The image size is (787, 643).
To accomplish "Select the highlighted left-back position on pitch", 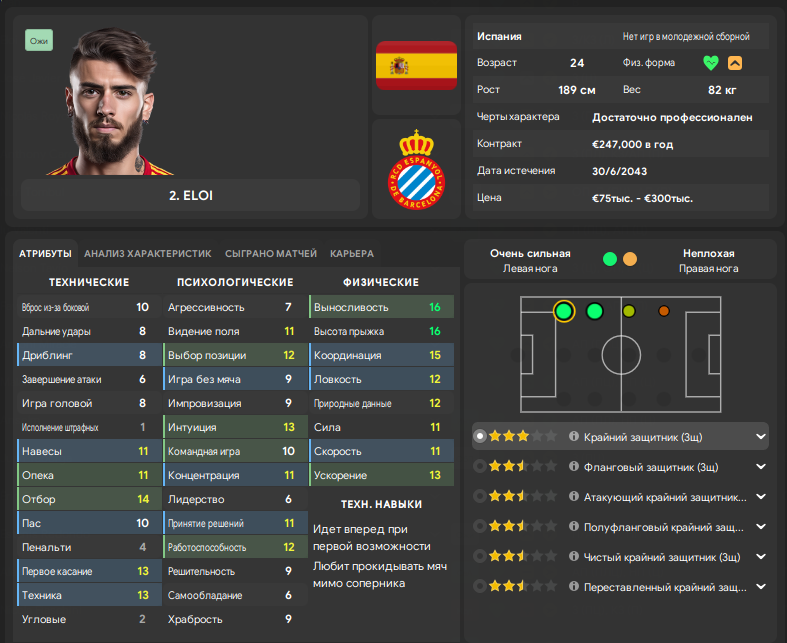I will (564, 311).
